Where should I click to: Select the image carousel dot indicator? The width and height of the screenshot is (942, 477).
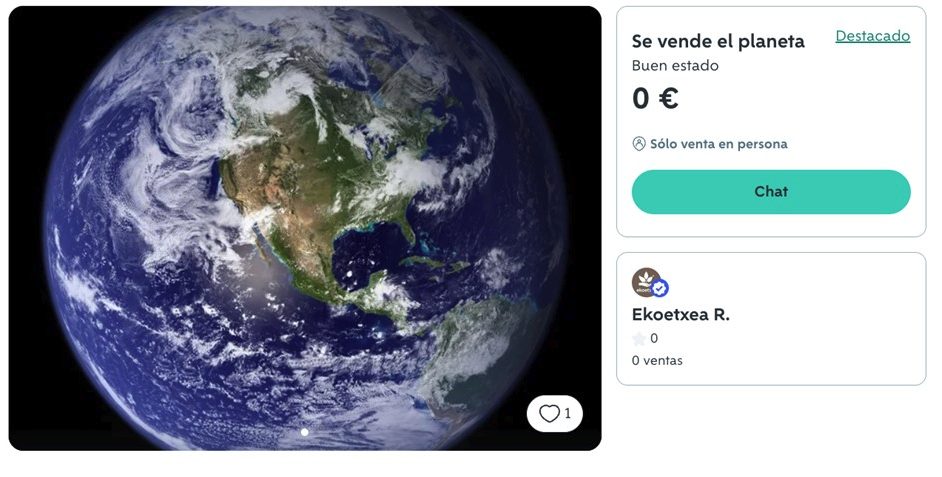pyautogui.click(x=305, y=432)
